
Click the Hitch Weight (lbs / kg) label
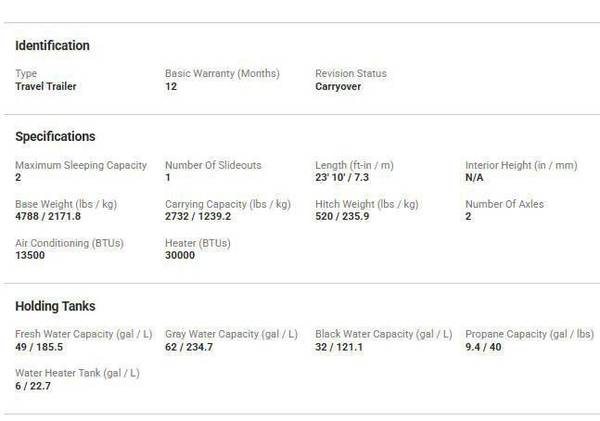(x=367, y=204)
